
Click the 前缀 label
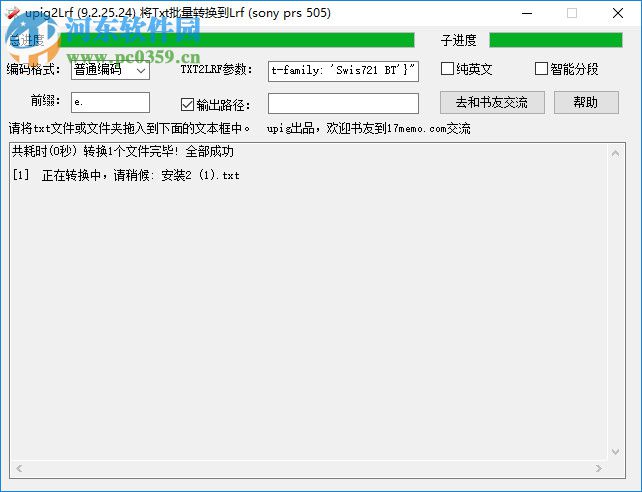tap(46, 100)
